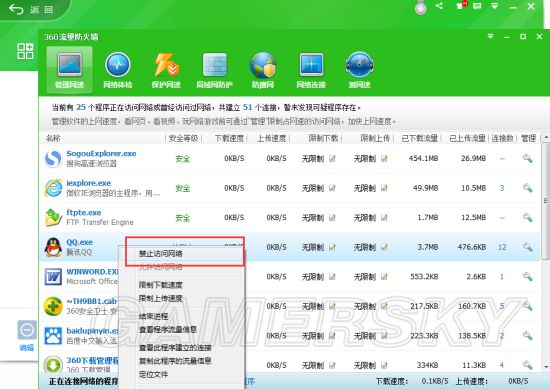Edit upload limit for iexplore.exe
Image resolution: width=550 pixels, height=389 pixels.
[384, 188]
